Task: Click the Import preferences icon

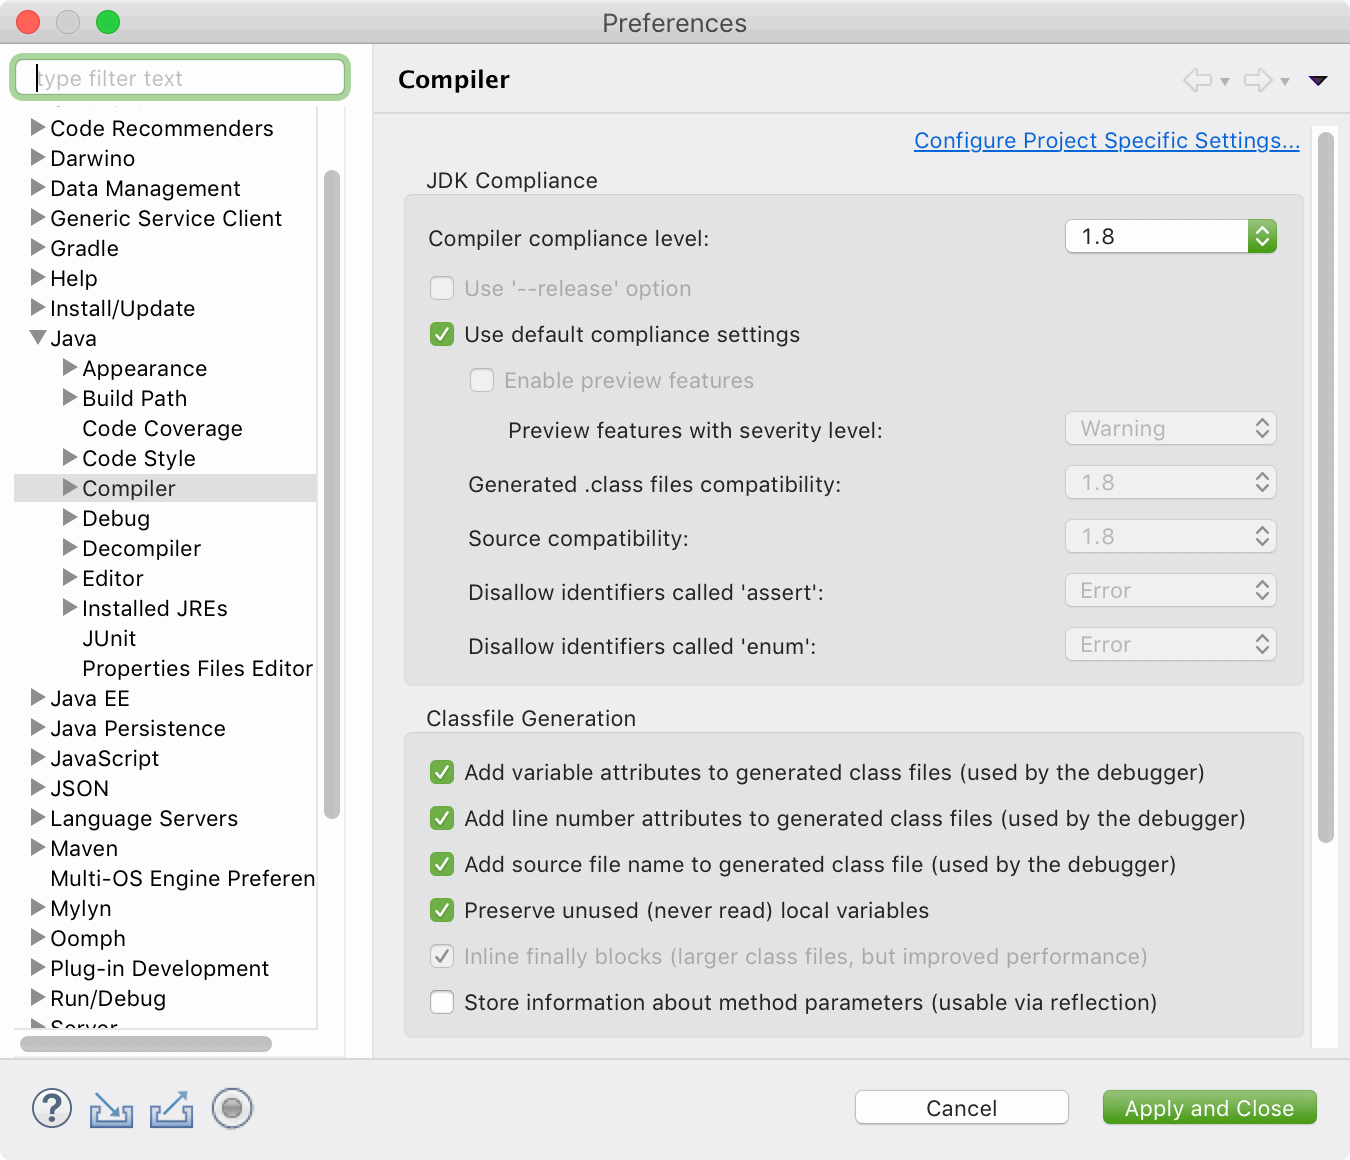Action: point(111,1109)
